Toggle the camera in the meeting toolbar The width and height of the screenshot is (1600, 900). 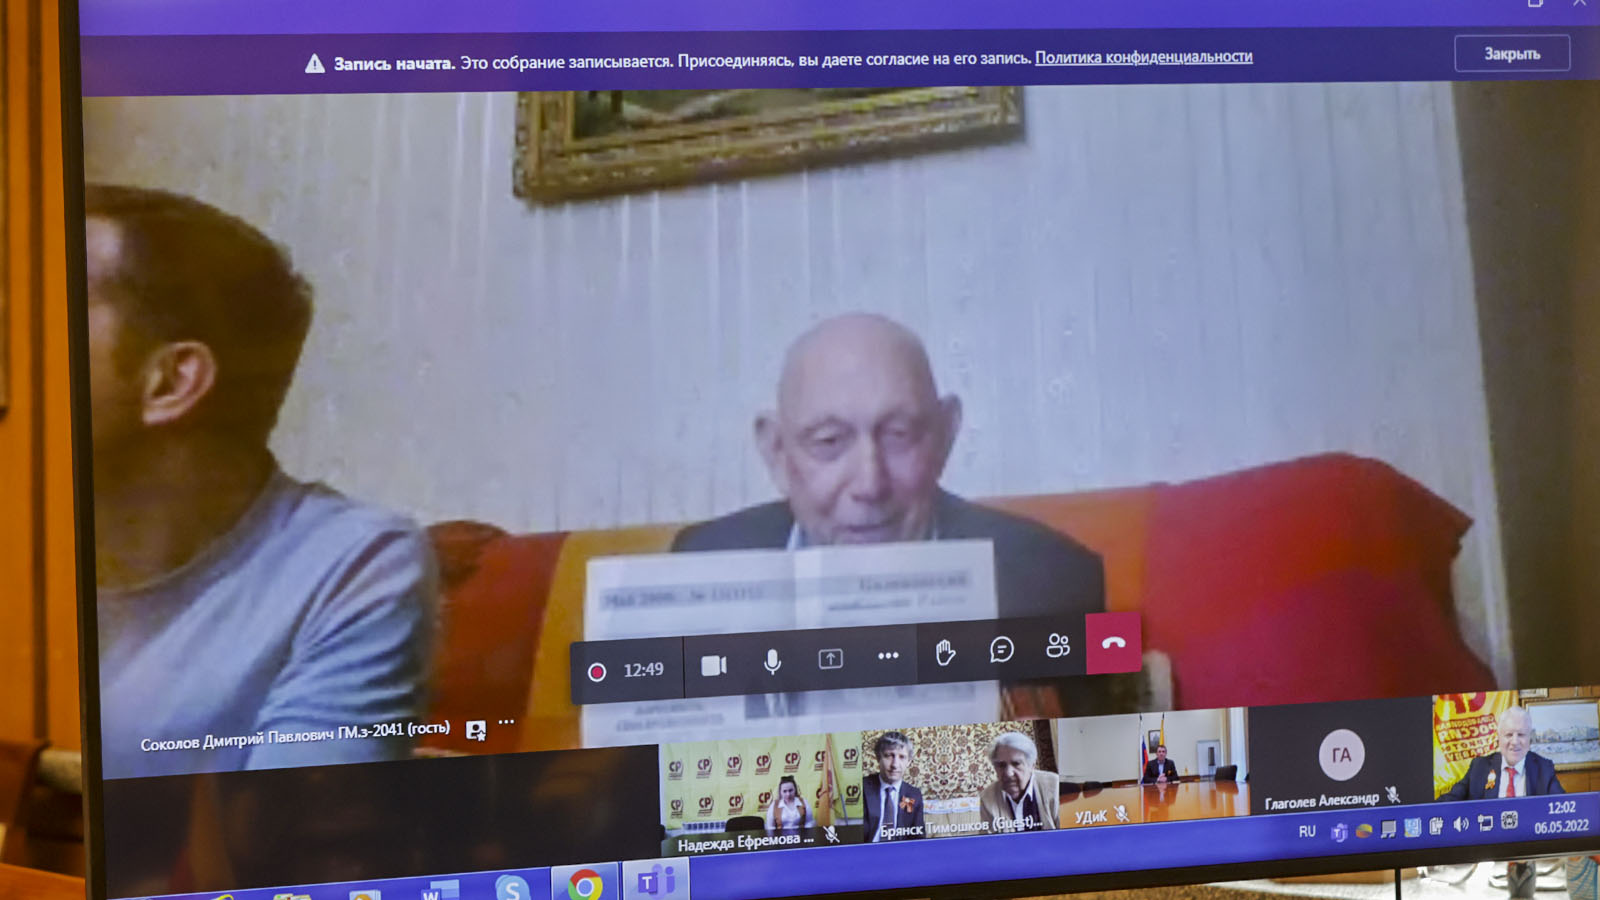[713, 665]
